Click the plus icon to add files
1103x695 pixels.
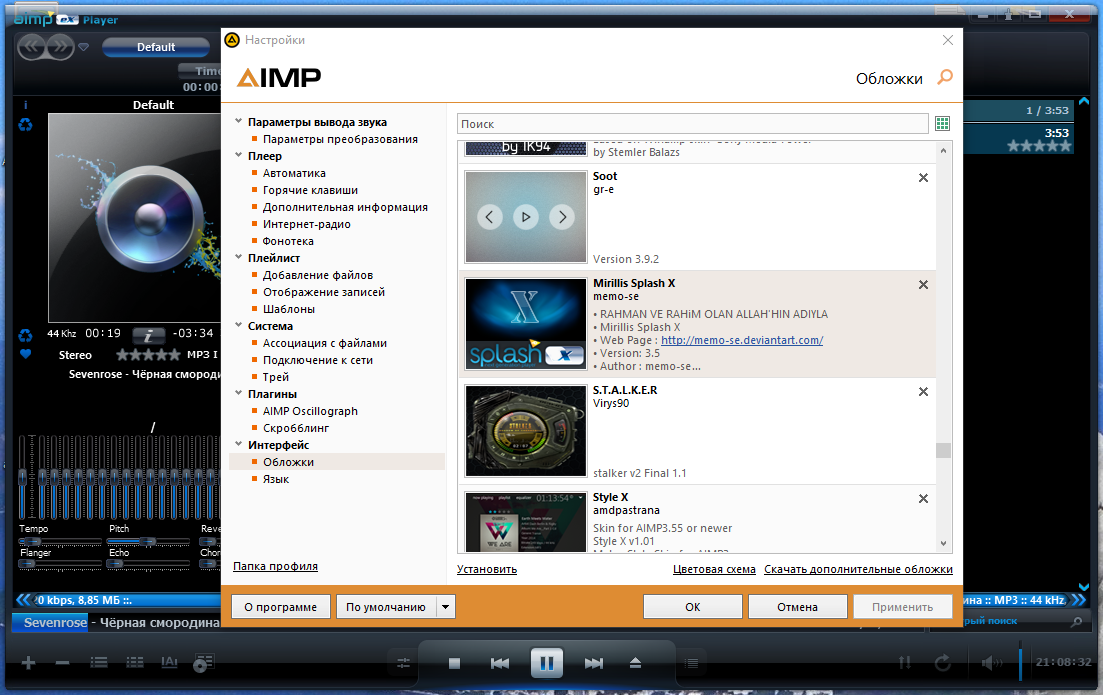28,663
